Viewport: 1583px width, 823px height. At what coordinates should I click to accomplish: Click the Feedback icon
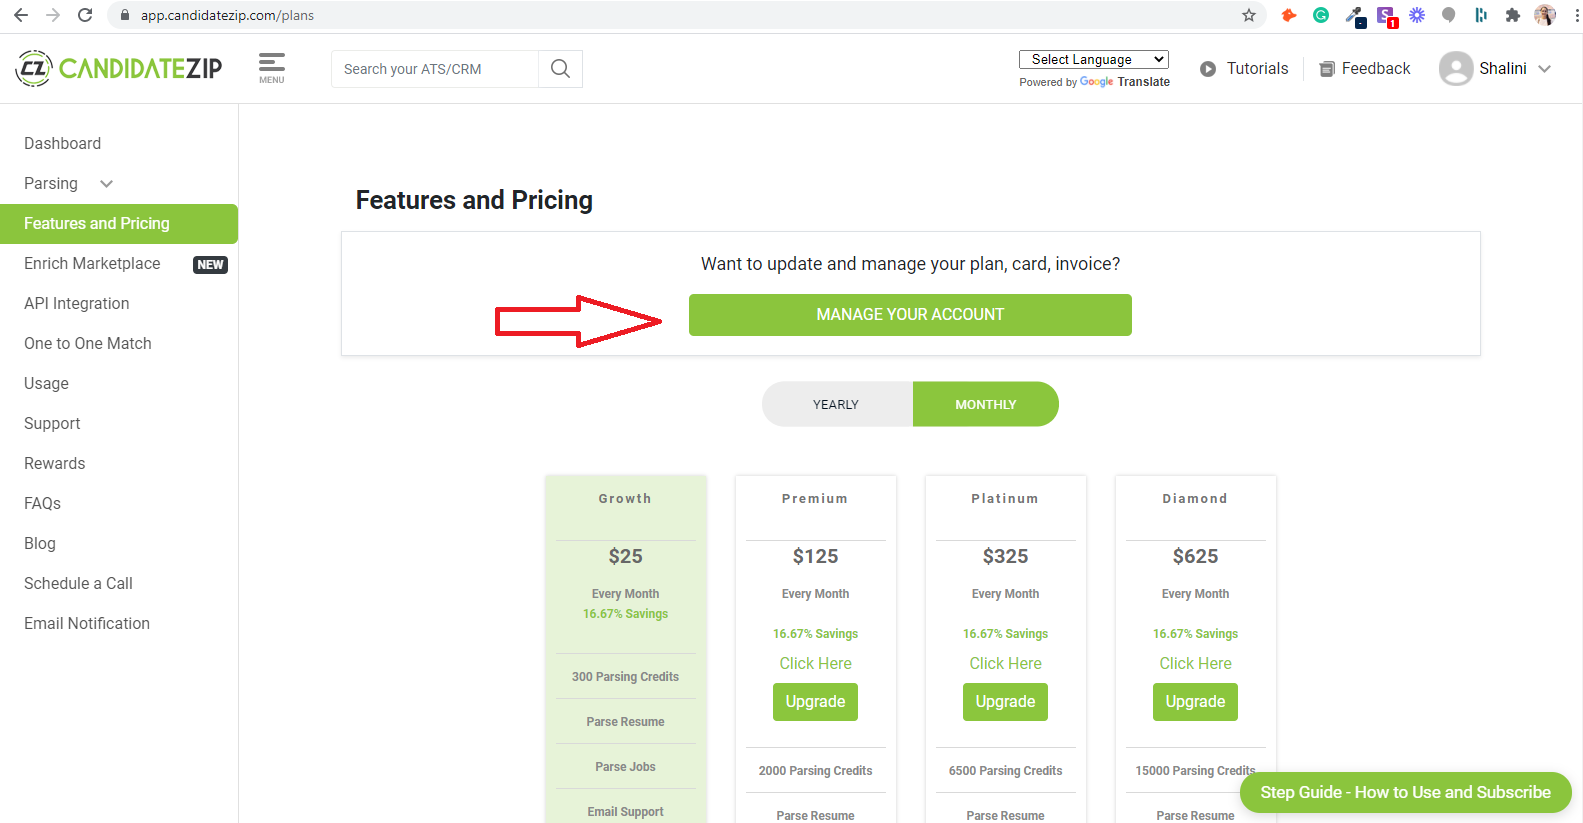1327,69
